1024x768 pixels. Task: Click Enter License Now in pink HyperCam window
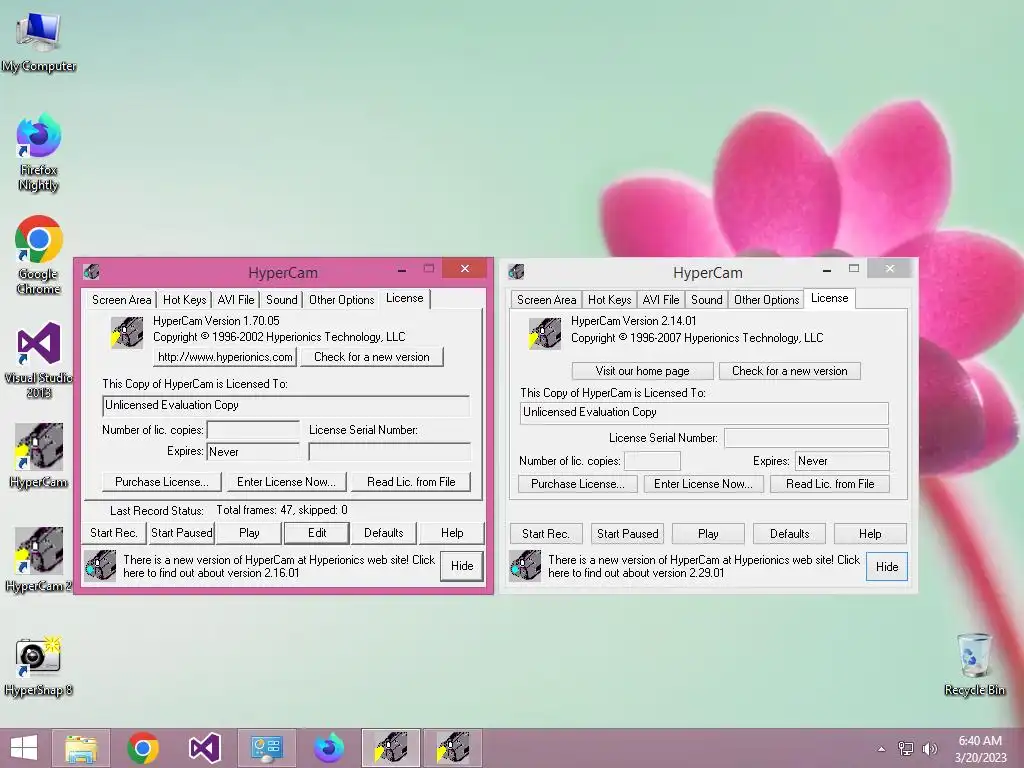coord(286,482)
